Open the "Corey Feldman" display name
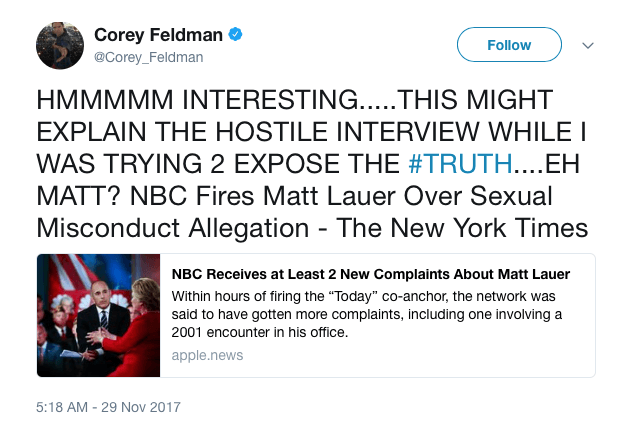 (x=157, y=35)
